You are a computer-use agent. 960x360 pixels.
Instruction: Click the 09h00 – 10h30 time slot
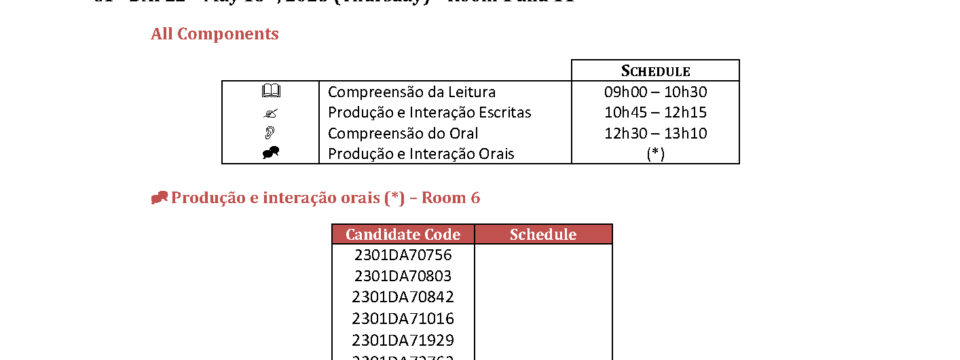(x=655, y=92)
